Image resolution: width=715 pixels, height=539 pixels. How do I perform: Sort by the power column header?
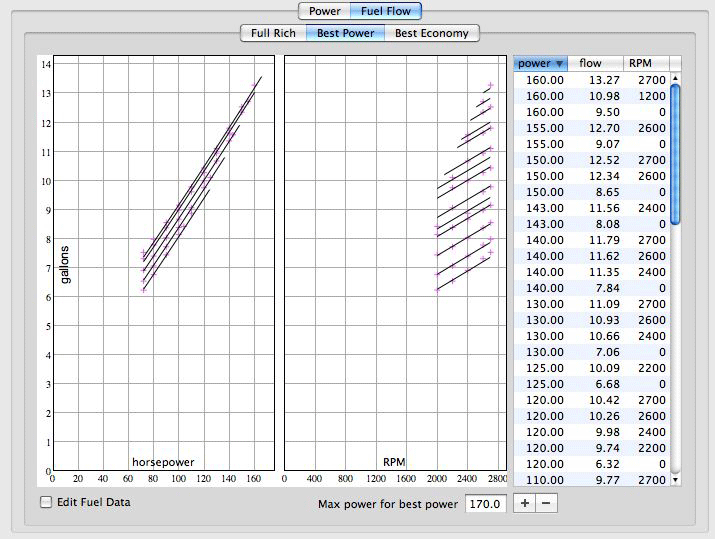coord(541,63)
